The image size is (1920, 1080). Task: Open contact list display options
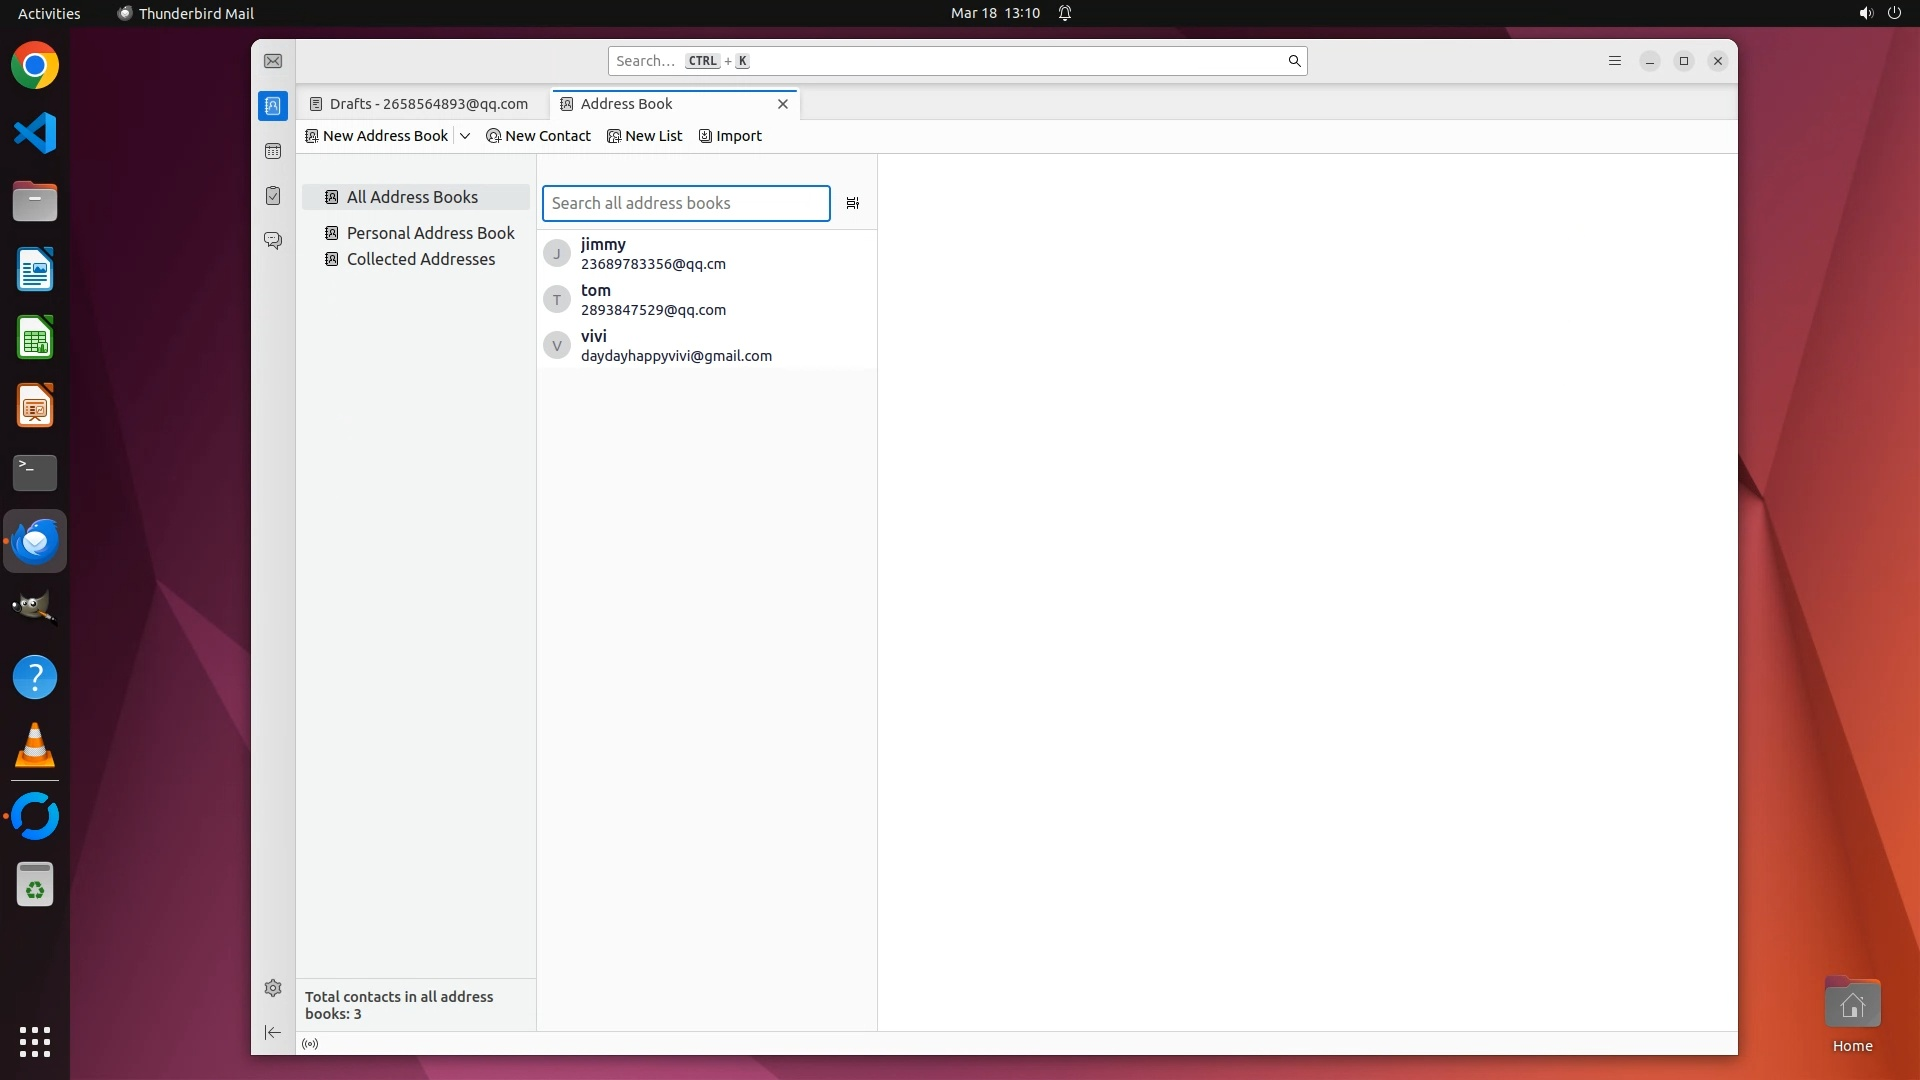click(x=852, y=203)
